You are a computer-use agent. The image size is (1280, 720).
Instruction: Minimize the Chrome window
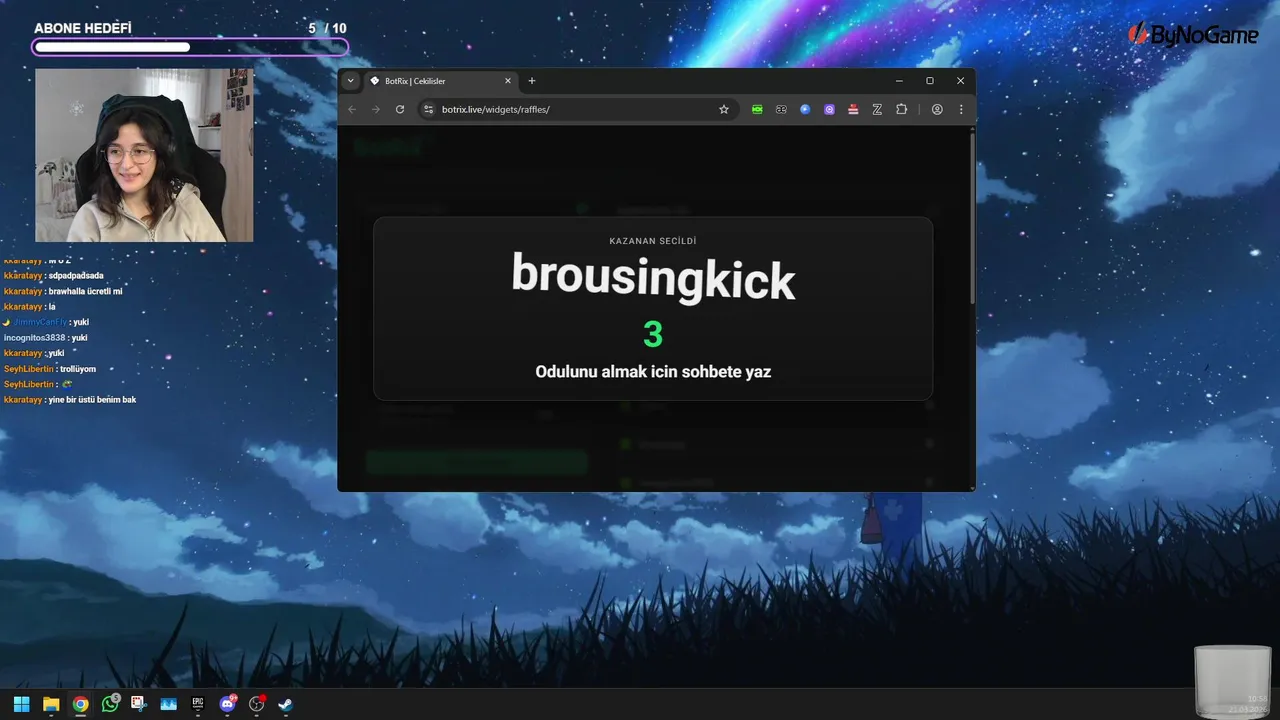click(x=899, y=81)
